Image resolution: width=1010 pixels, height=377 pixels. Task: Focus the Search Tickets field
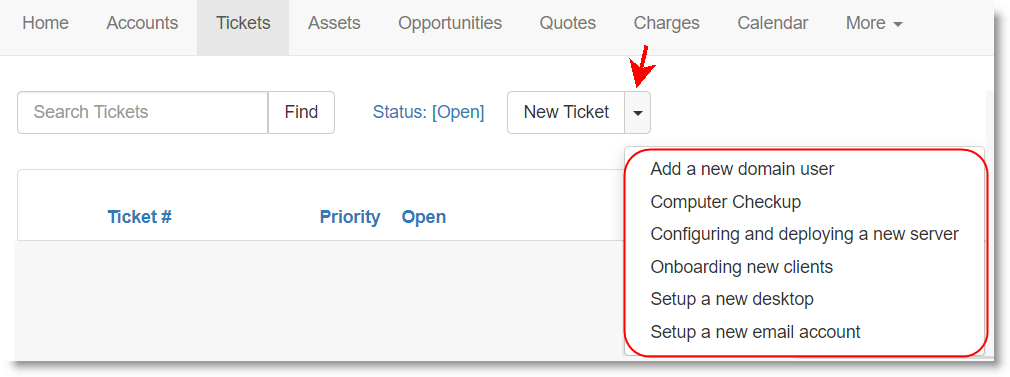point(143,113)
